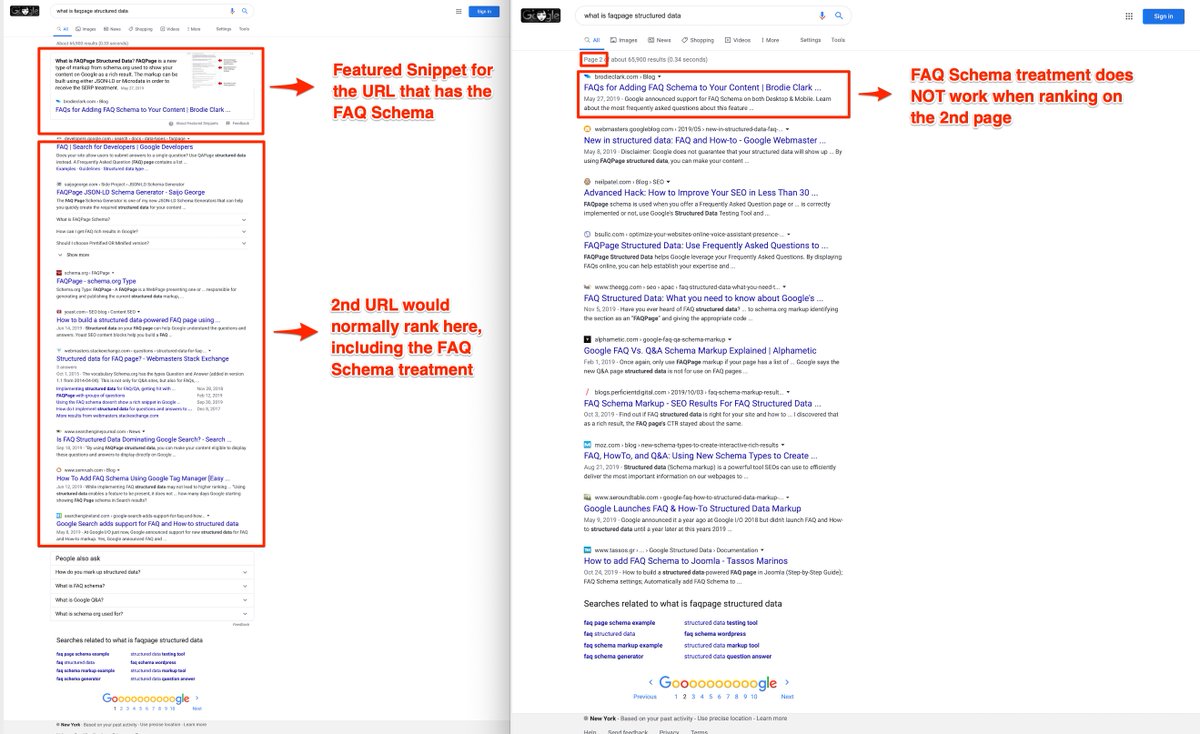Expand 'Should I choose Prettified OR Minified' question
Screen dimensions: 1200x734
point(152,242)
